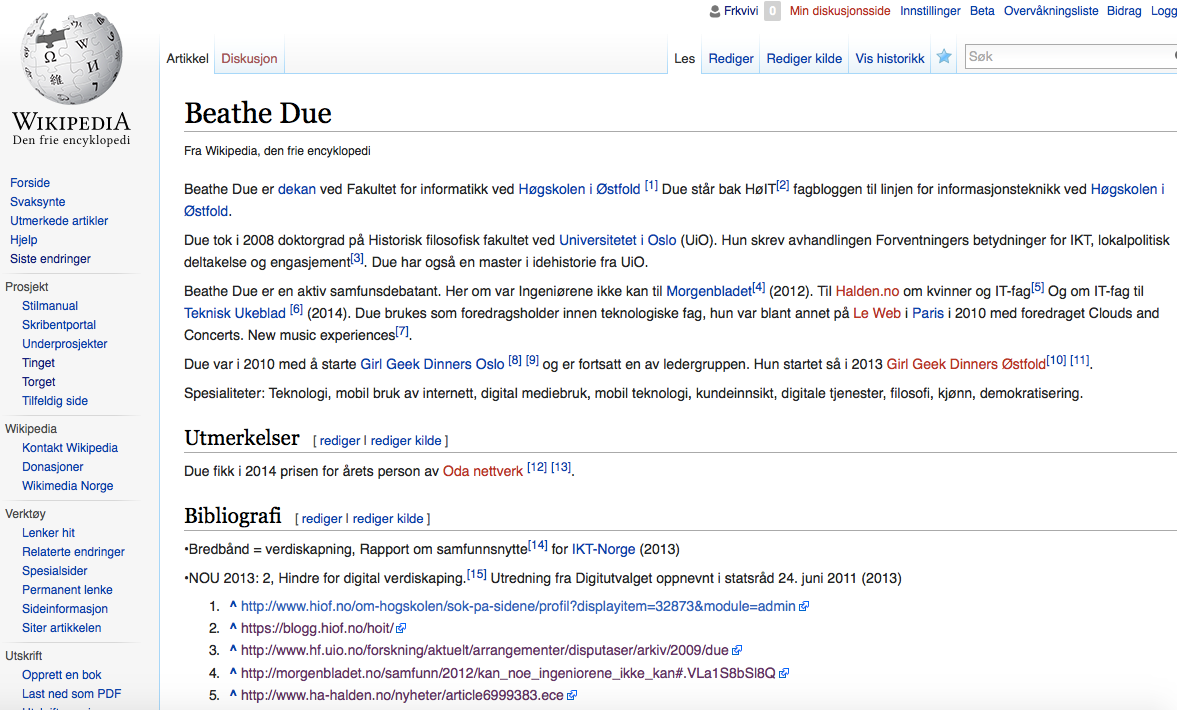The image size is (1177, 710).
Task: Click external link icon after ha-halden.no reference
Action: tap(572, 696)
